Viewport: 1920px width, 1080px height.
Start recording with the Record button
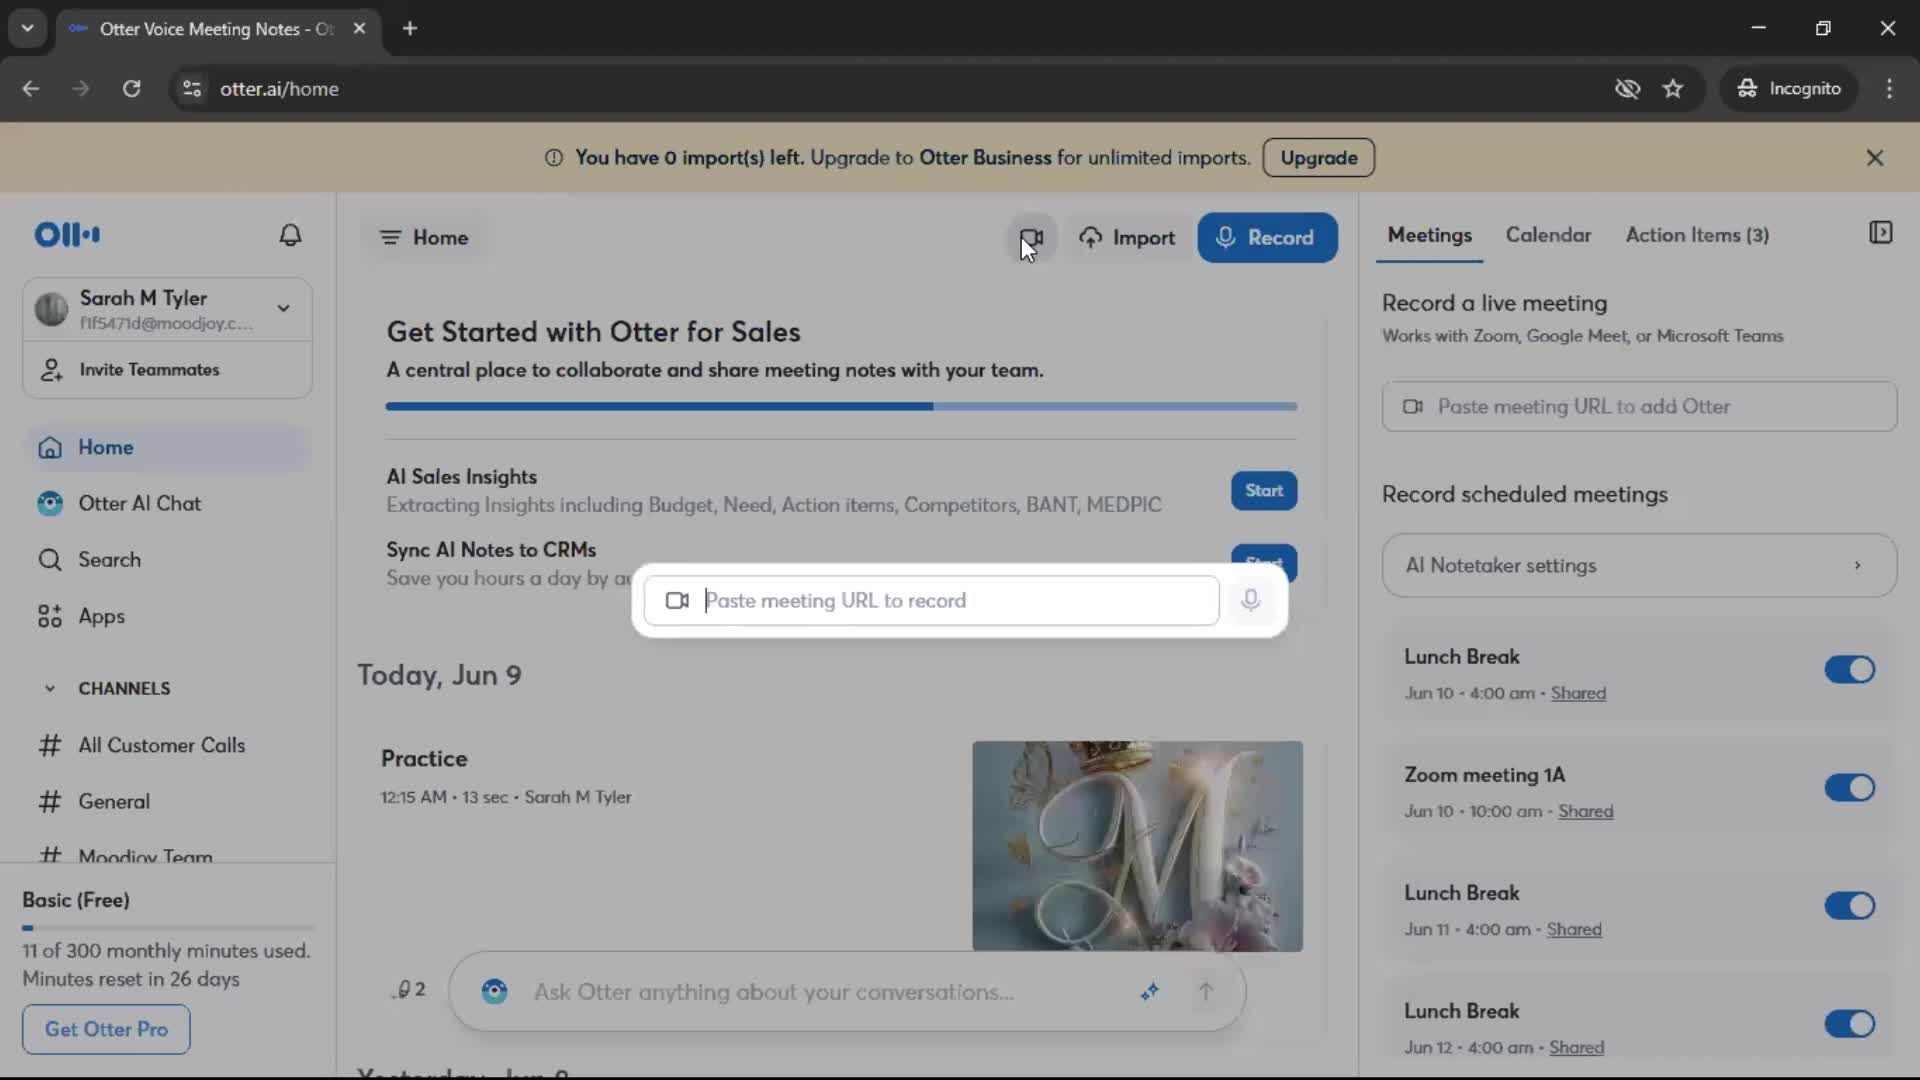[1267, 238]
